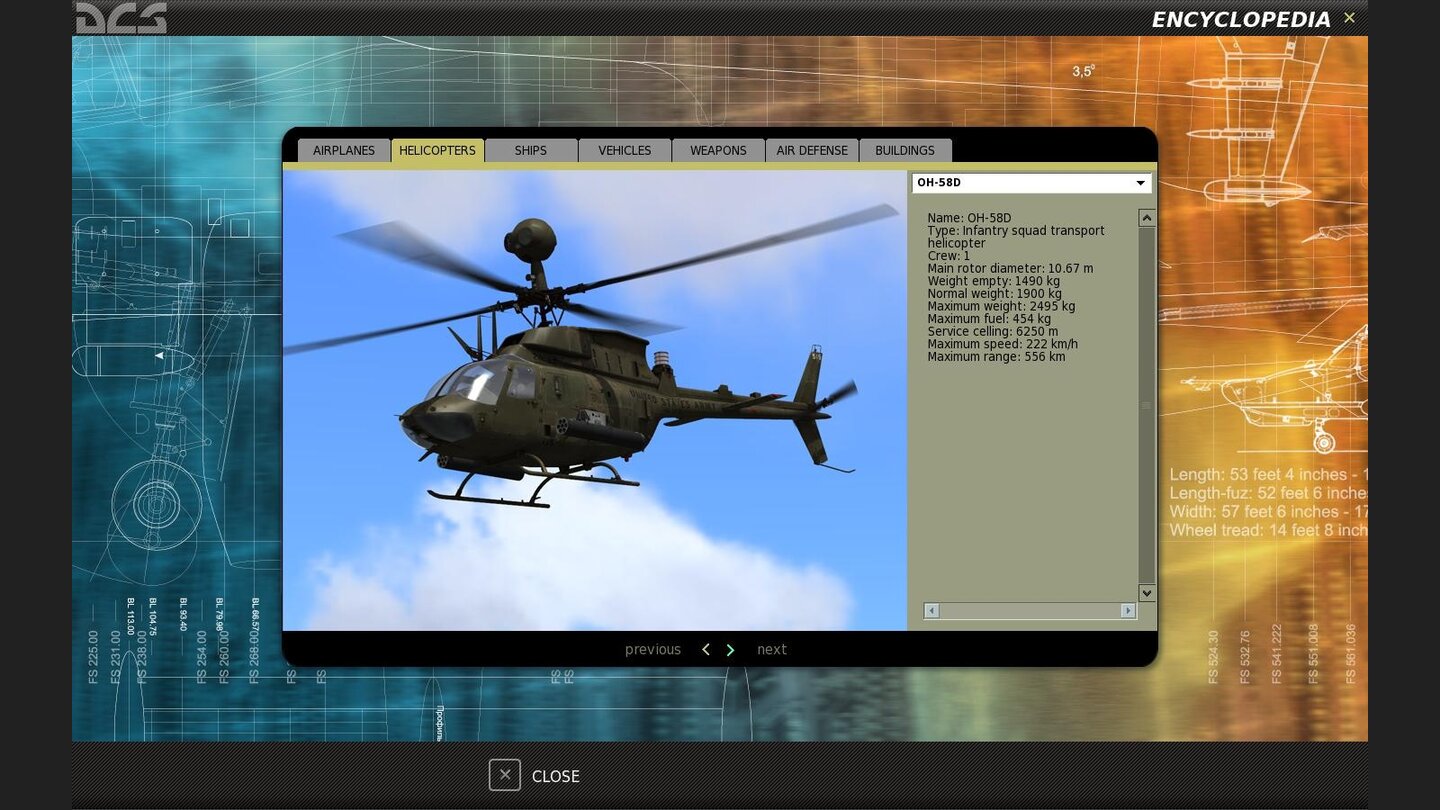This screenshot has width=1440, height=810.
Task: Click the OH-58D helicopter preview image
Action: pyautogui.click(x=595, y=400)
